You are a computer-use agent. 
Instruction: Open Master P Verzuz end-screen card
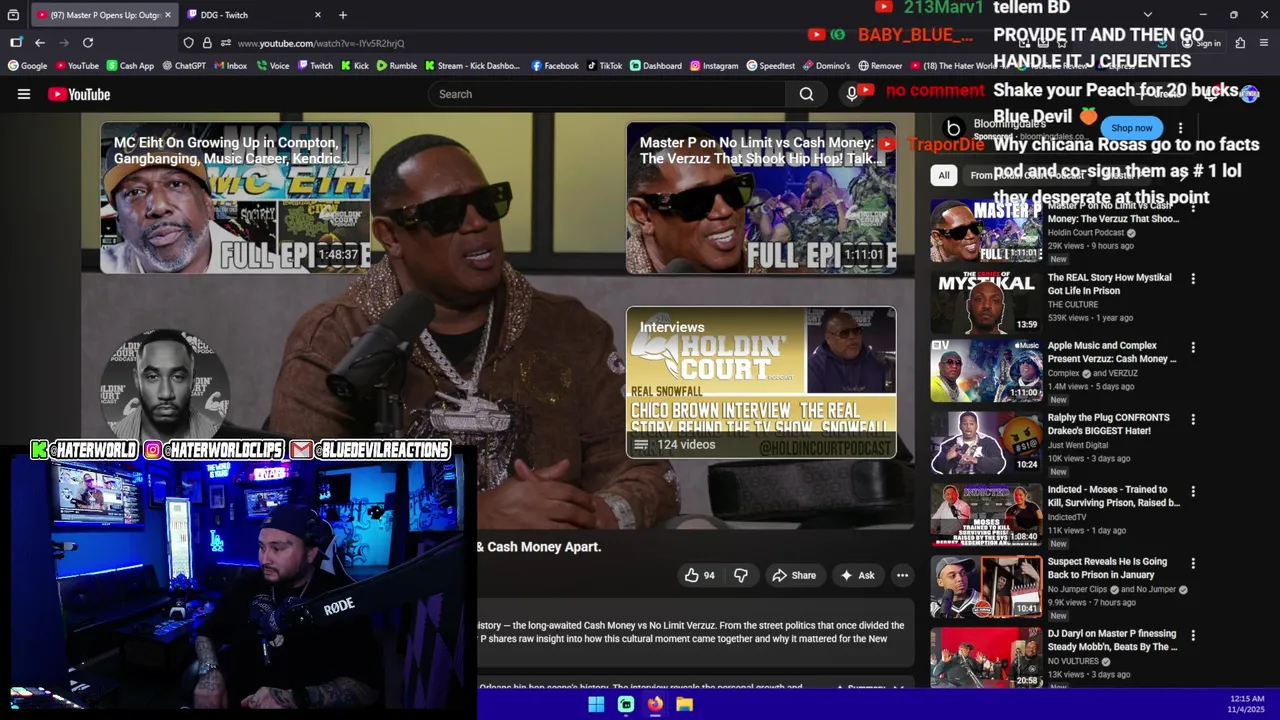761,198
